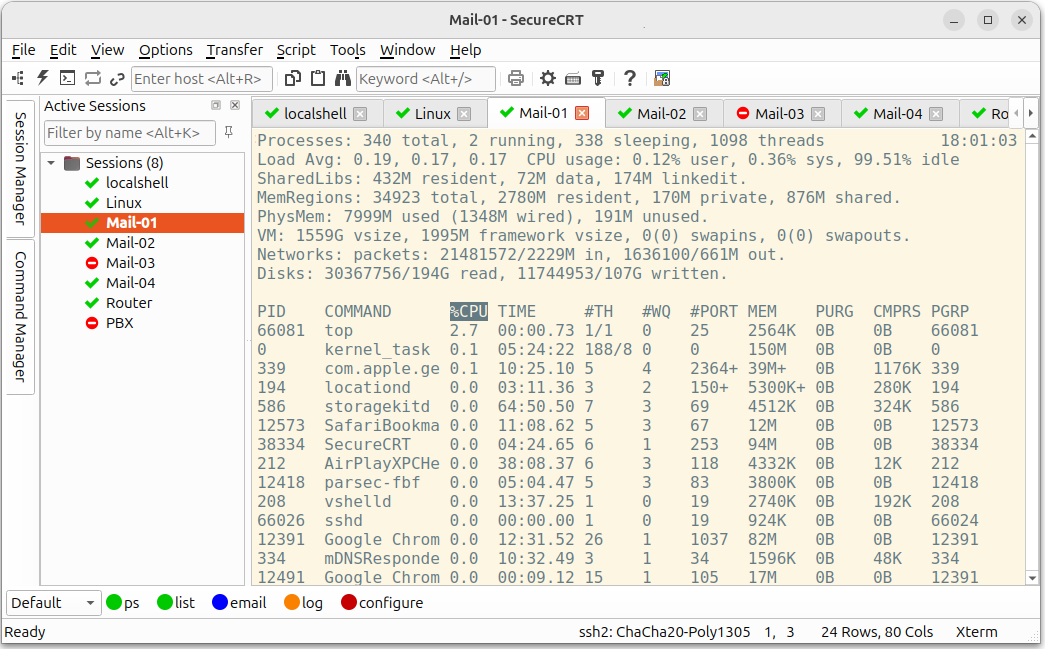Click the SecureFX lock window icon

click(662, 79)
